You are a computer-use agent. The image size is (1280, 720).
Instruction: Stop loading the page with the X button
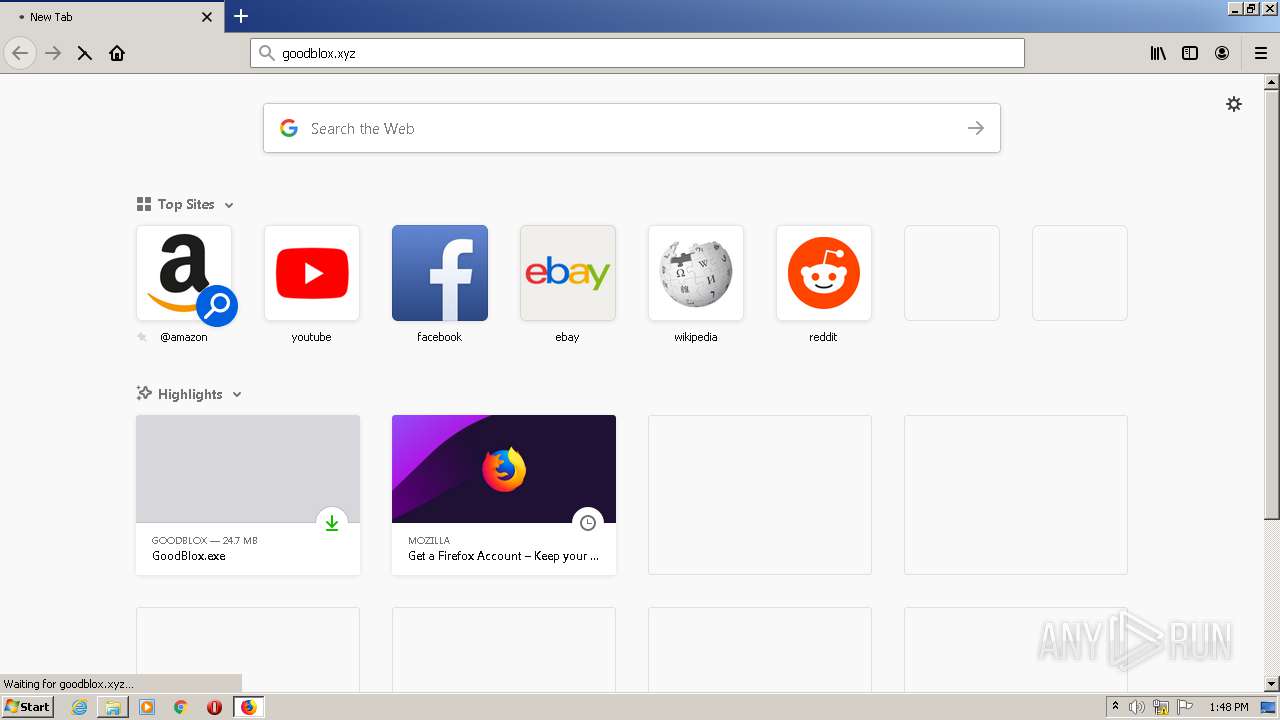tap(85, 53)
